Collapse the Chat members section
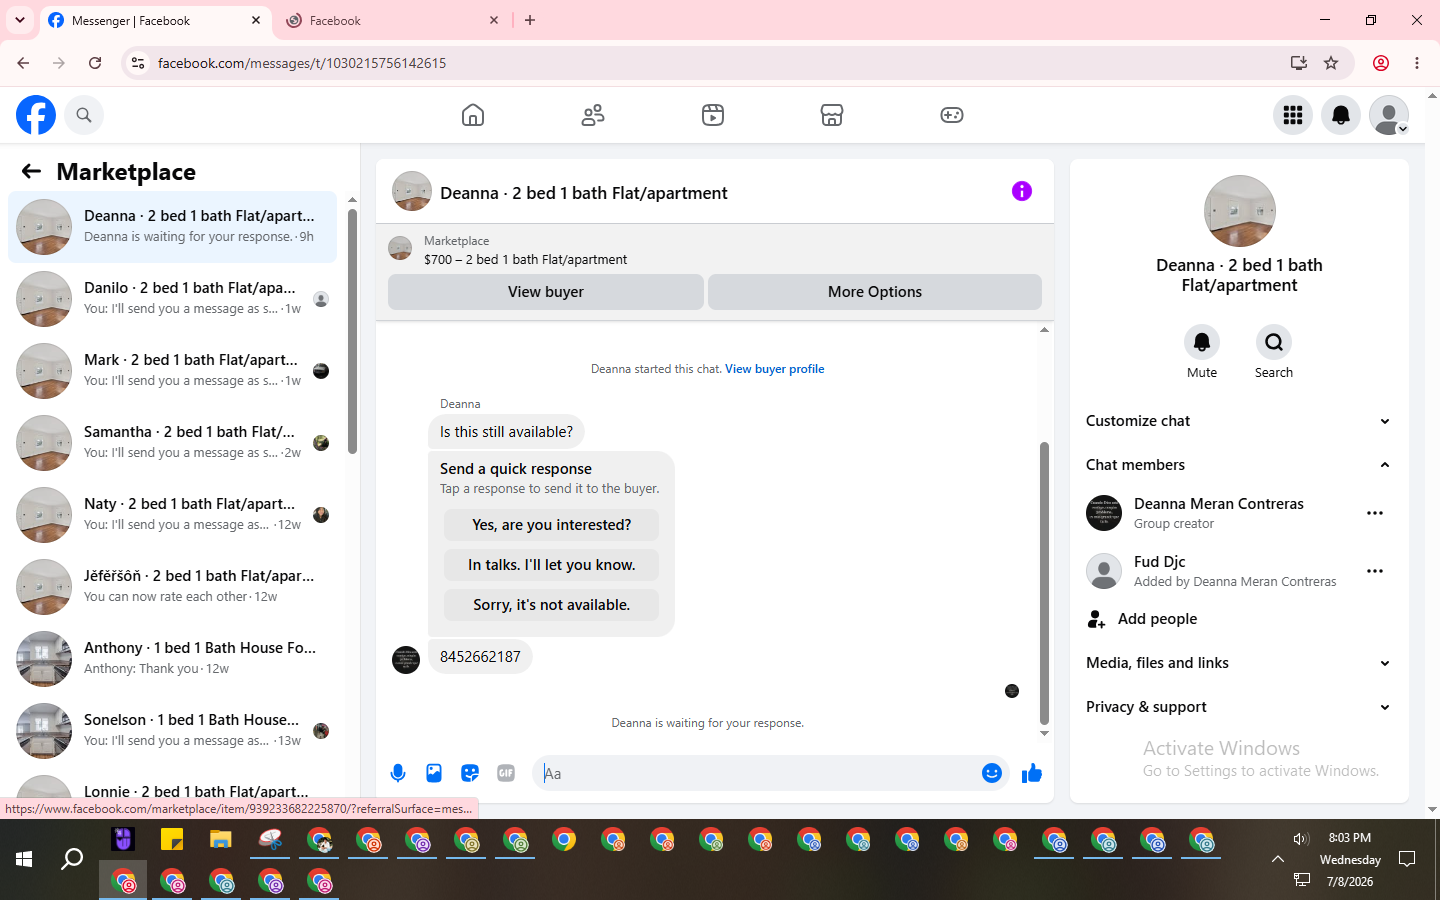Viewport: 1440px width, 900px height. [x=1239, y=465]
